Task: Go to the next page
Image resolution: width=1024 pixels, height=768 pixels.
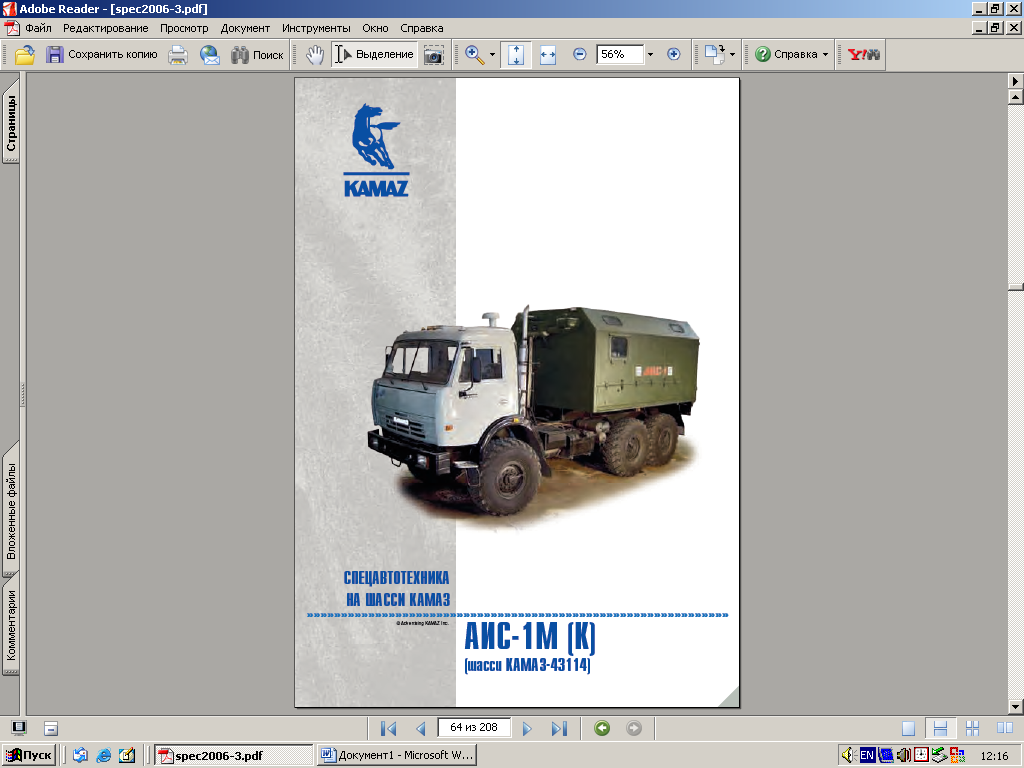Action: coord(527,728)
